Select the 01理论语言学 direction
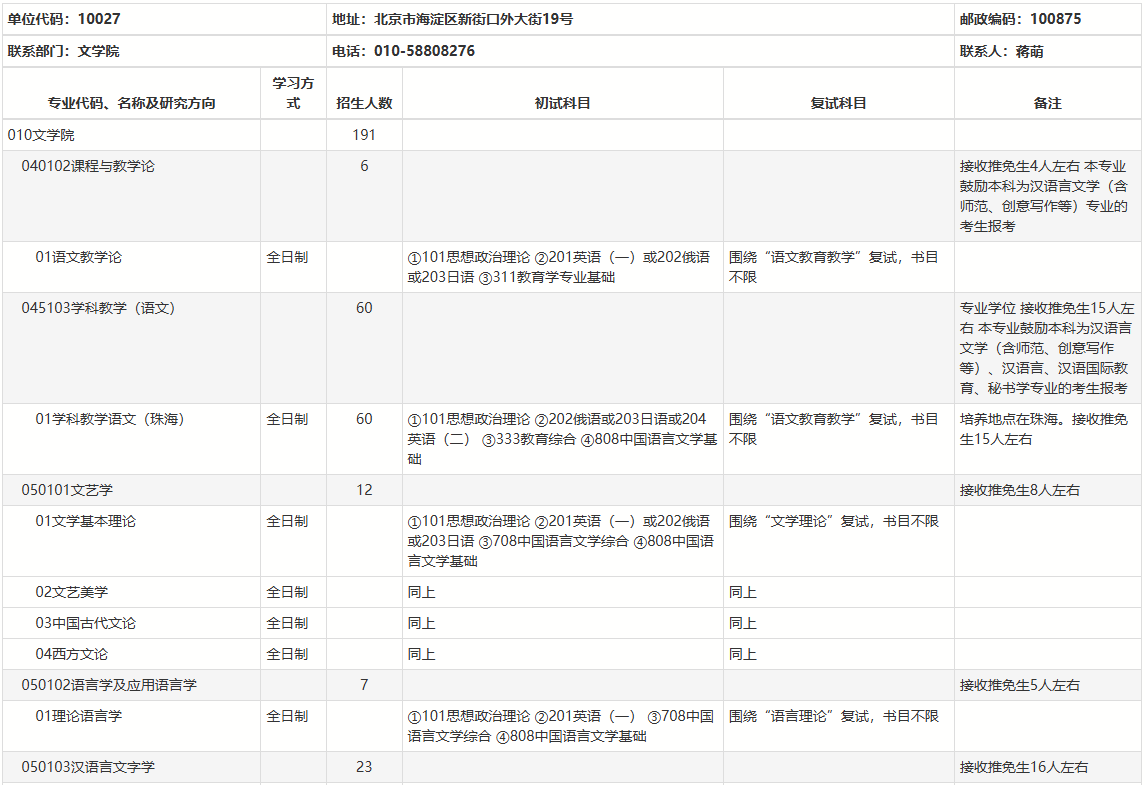The height and width of the screenshot is (785, 1145). 78,716
